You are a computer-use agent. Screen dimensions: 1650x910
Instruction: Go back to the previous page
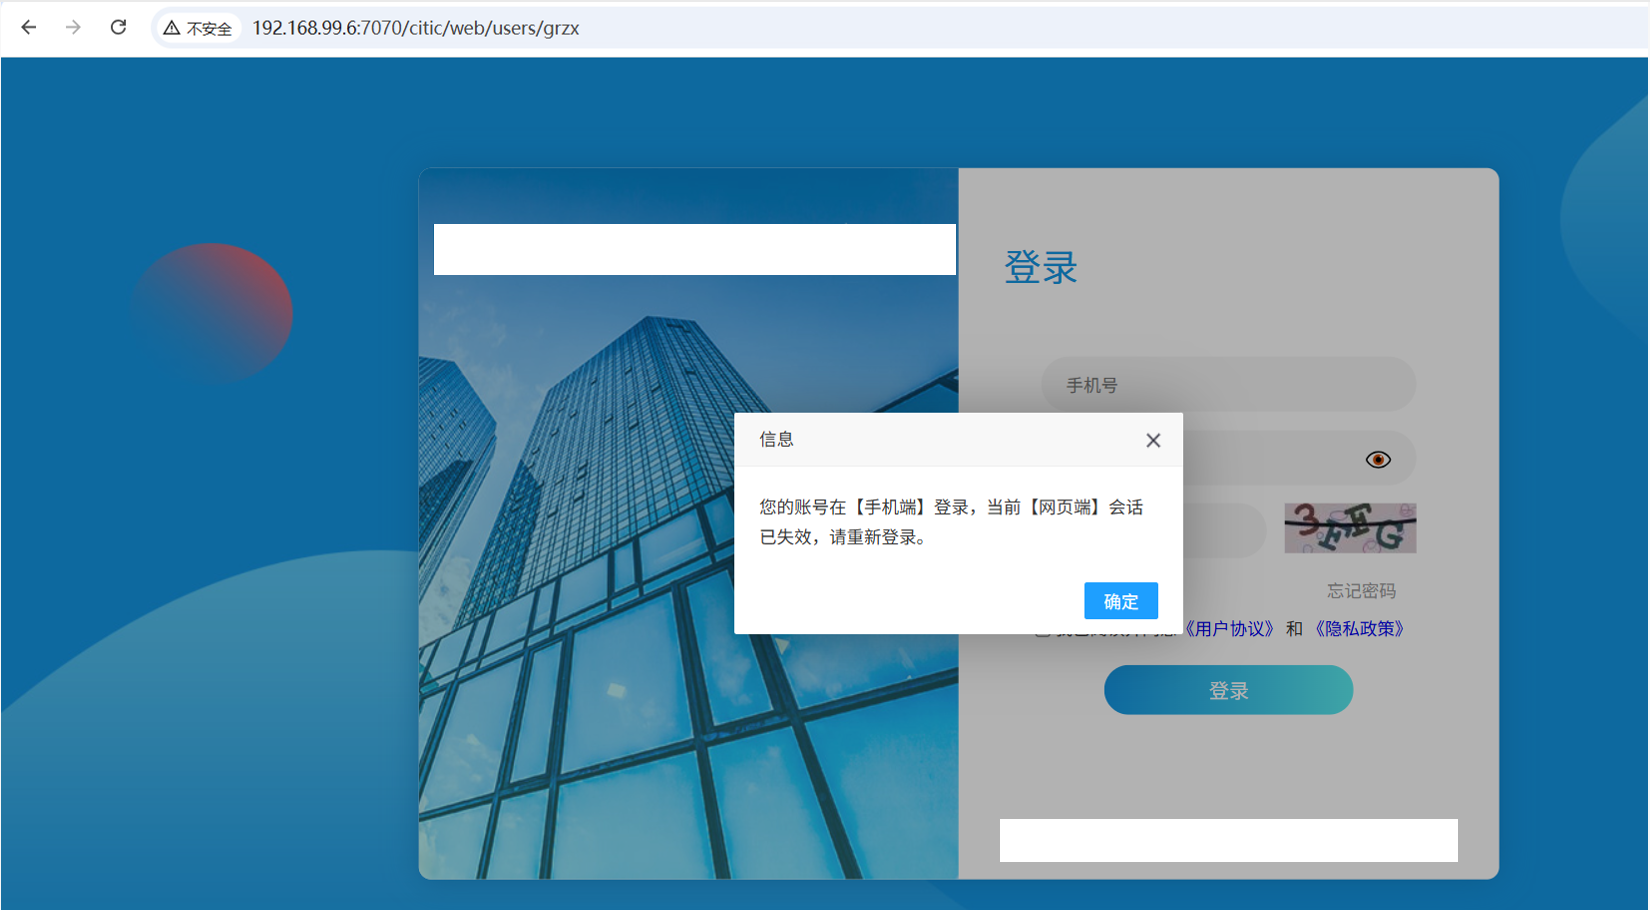29,28
